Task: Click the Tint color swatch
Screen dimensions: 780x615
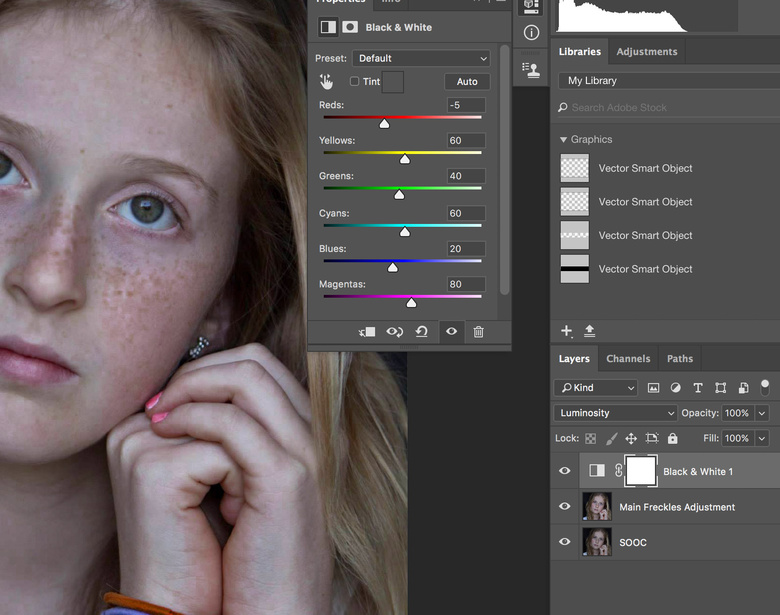Action: (392, 82)
